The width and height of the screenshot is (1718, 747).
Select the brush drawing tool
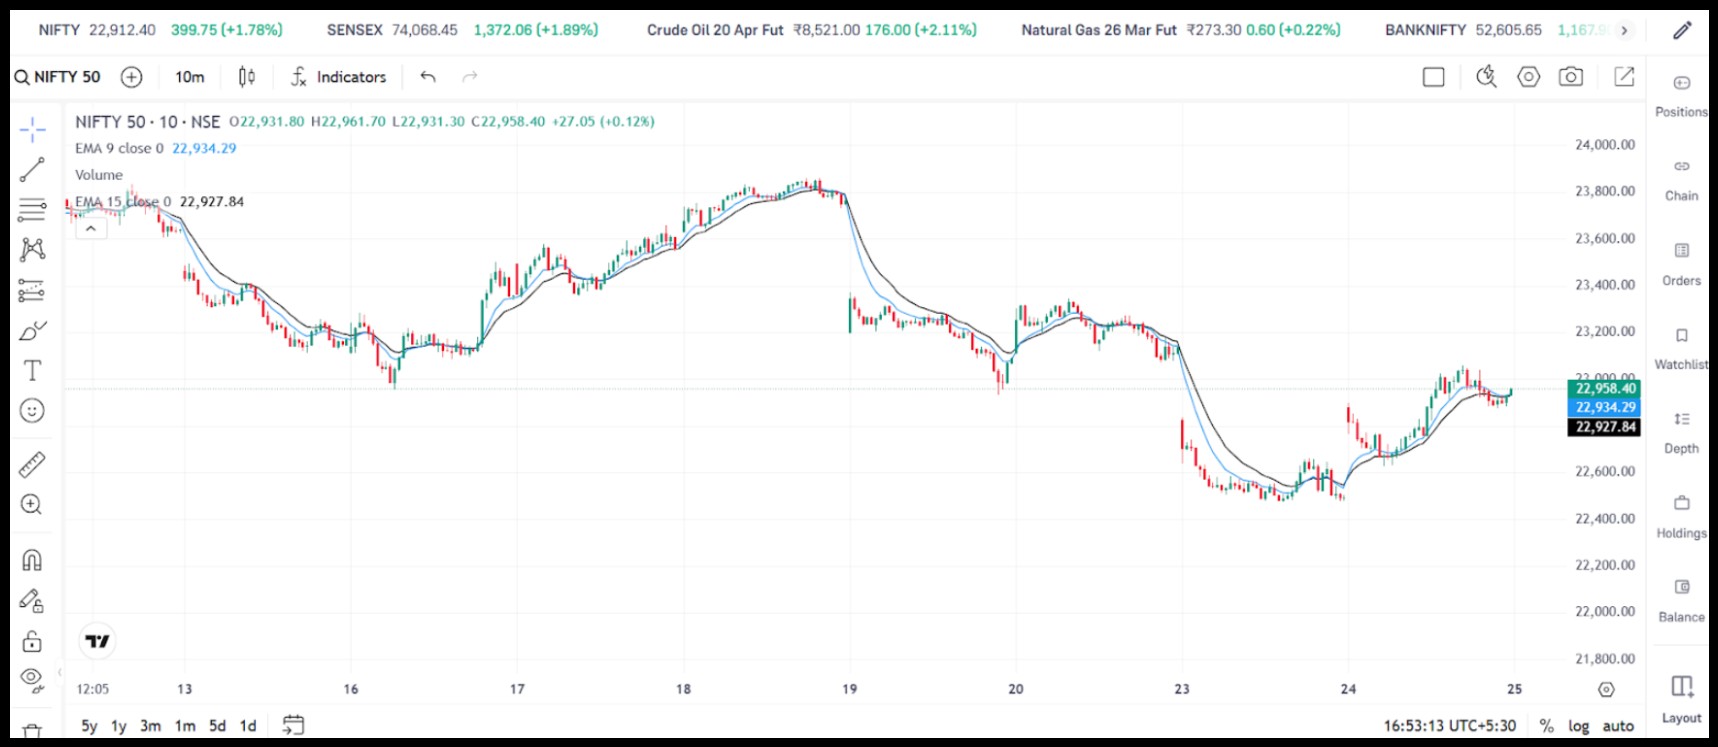pos(32,330)
